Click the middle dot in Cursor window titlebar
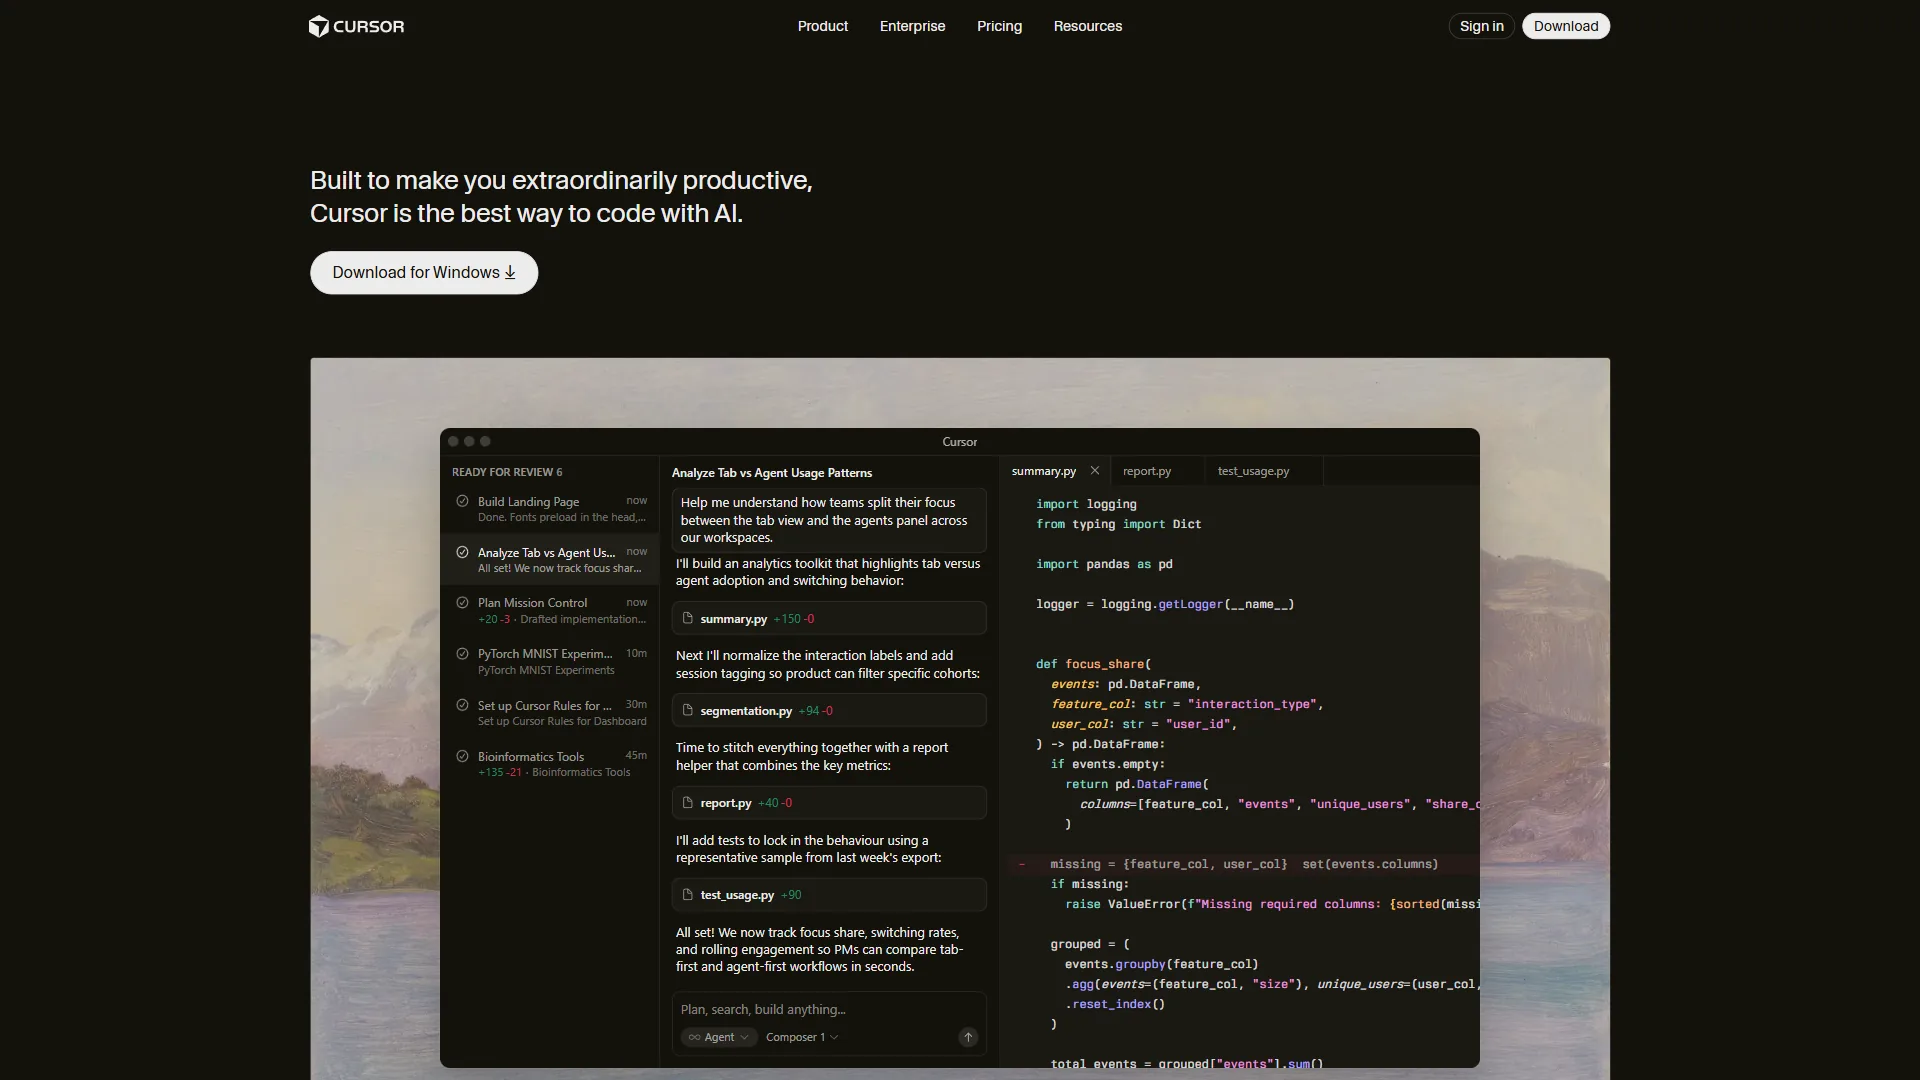This screenshot has width=1920, height=1080. [469, 441]
